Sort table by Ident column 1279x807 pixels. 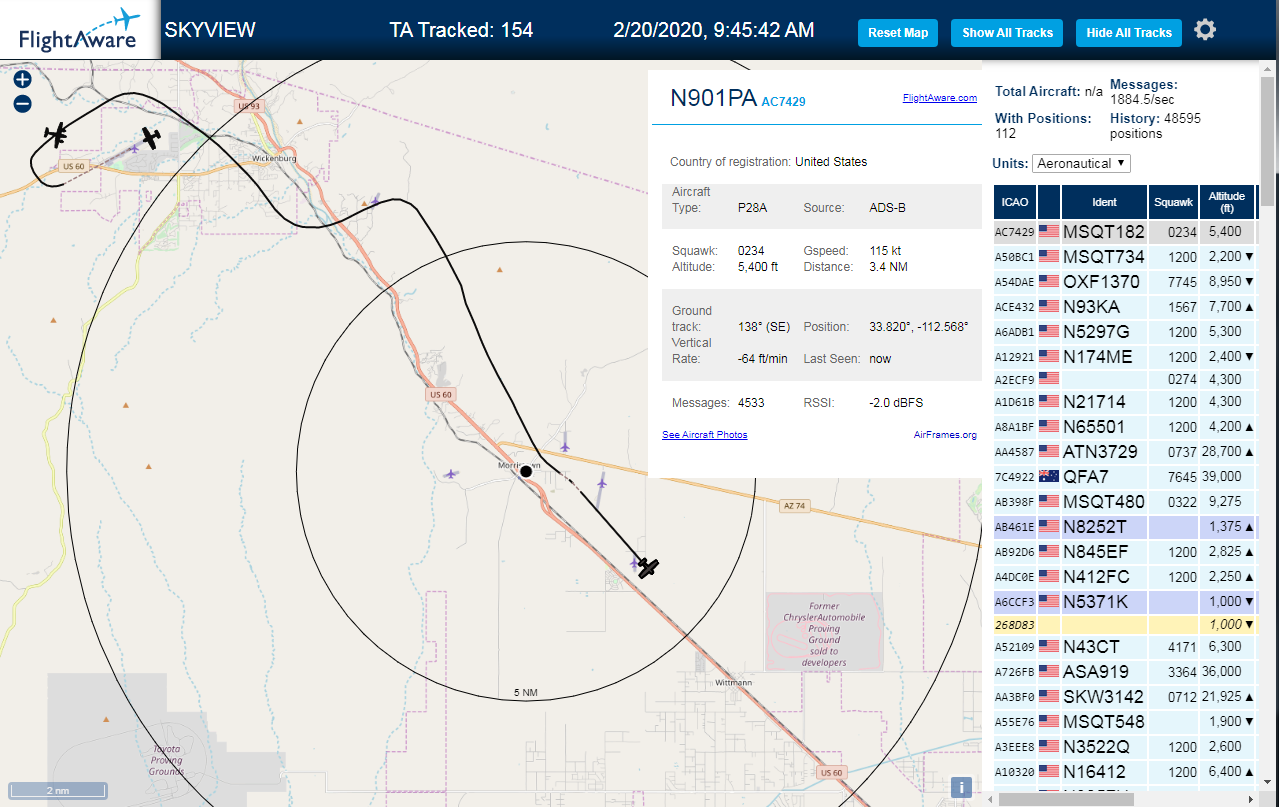(x=1104, y=202)
